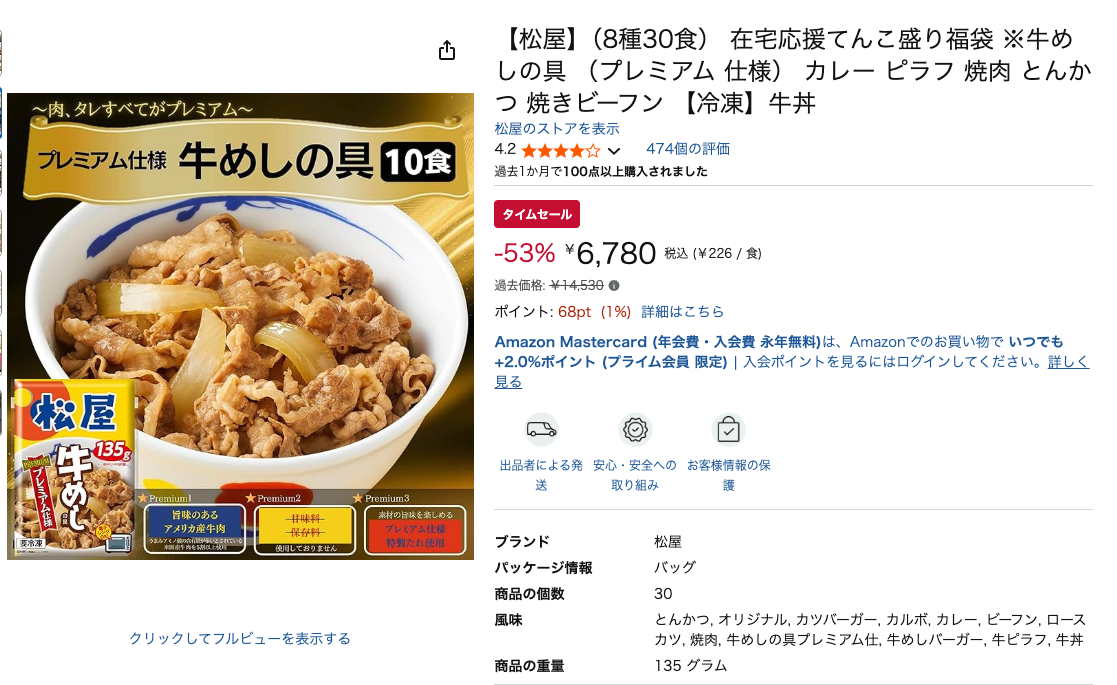The image size is (1117, 685).
Task: Open the 松屋のストアを表示 link
Action: pos(557,129)
